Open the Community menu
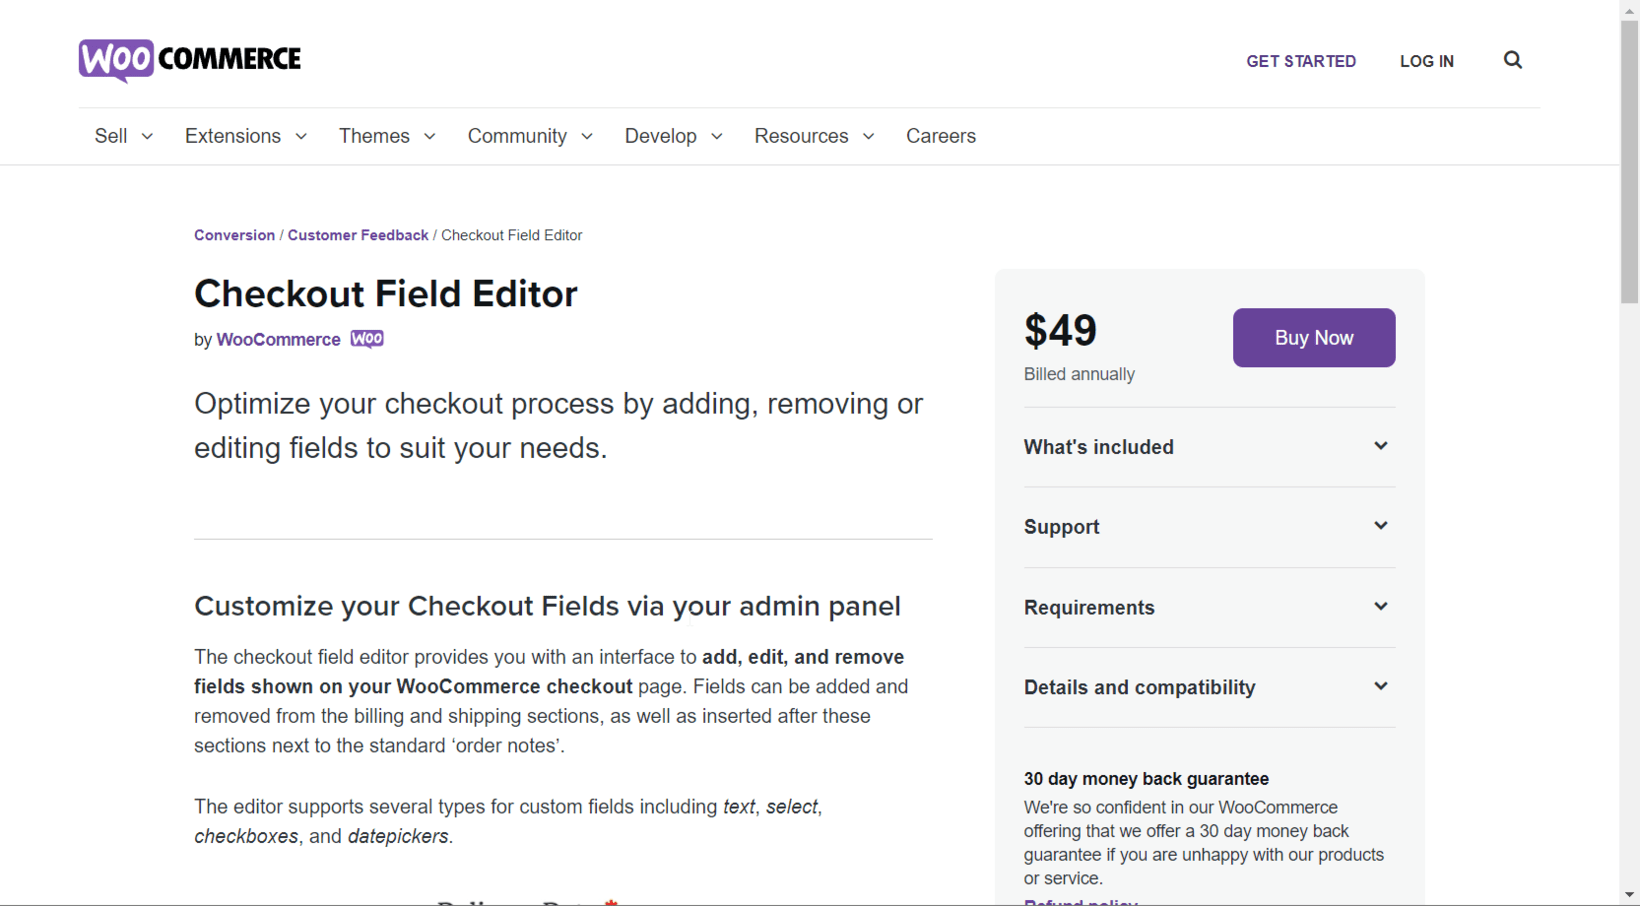The width and height of the screenshot is (1640, 906). [x=517, y=136]
